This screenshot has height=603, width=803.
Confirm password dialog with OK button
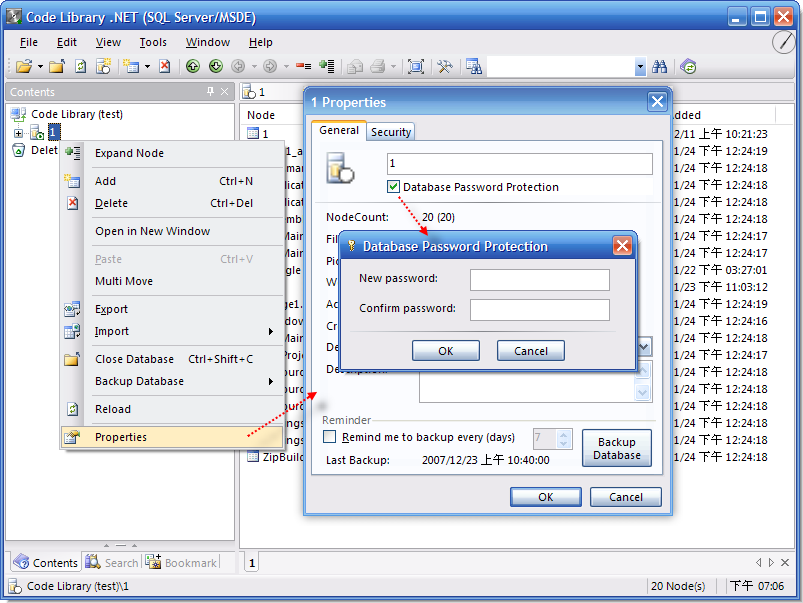click(x=446, y=351)
